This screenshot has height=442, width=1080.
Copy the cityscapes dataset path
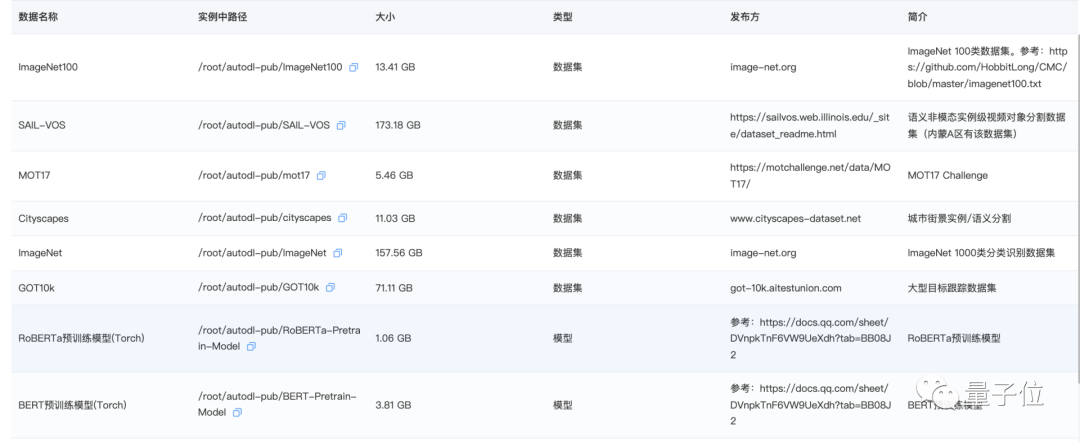(342, 218)
